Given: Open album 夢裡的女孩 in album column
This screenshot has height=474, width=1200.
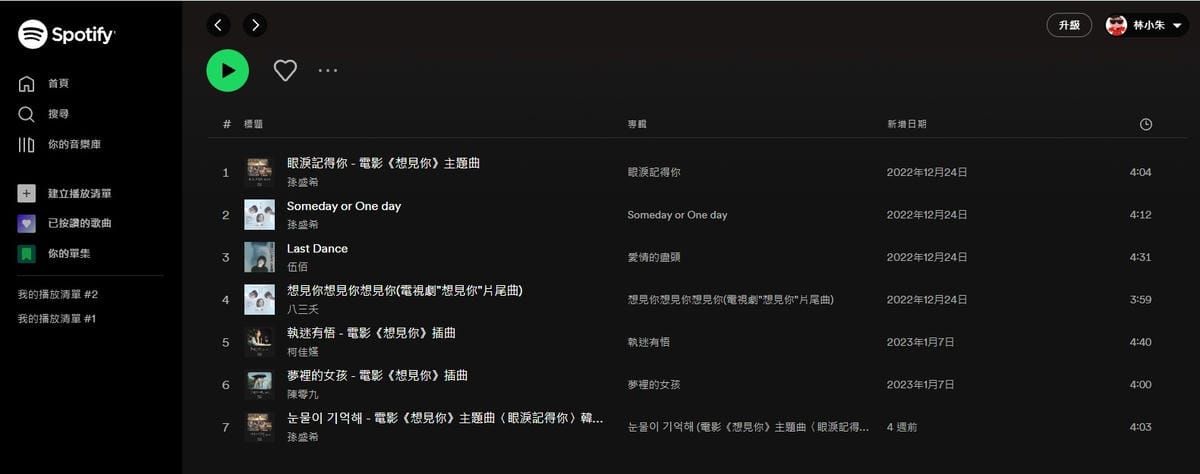Looking at the screenshot, I should click(x=653, y=384).
